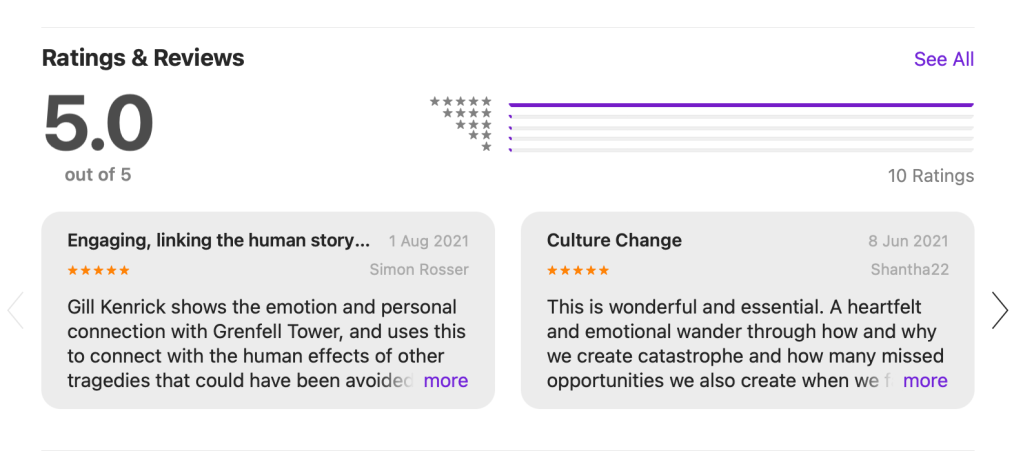Click the one-star row icon in histogram
This screenshot has height=460, width=1023.
486,147
